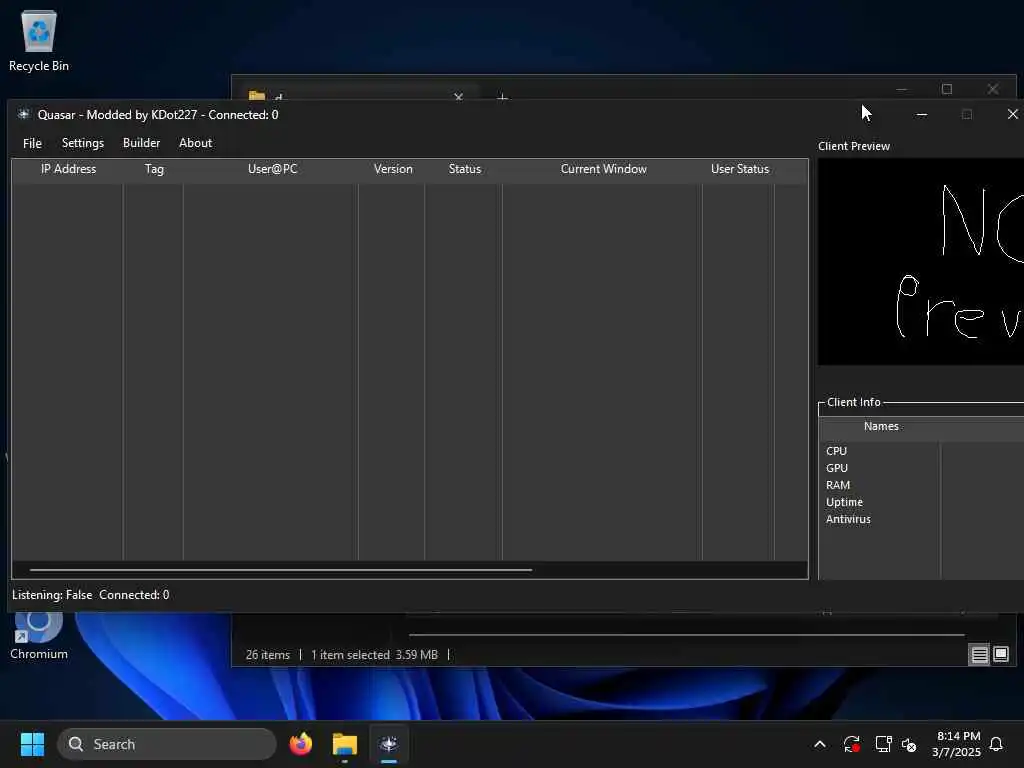Select the Uptime row in Client Info
The image size is (1024, 768).
844,502
